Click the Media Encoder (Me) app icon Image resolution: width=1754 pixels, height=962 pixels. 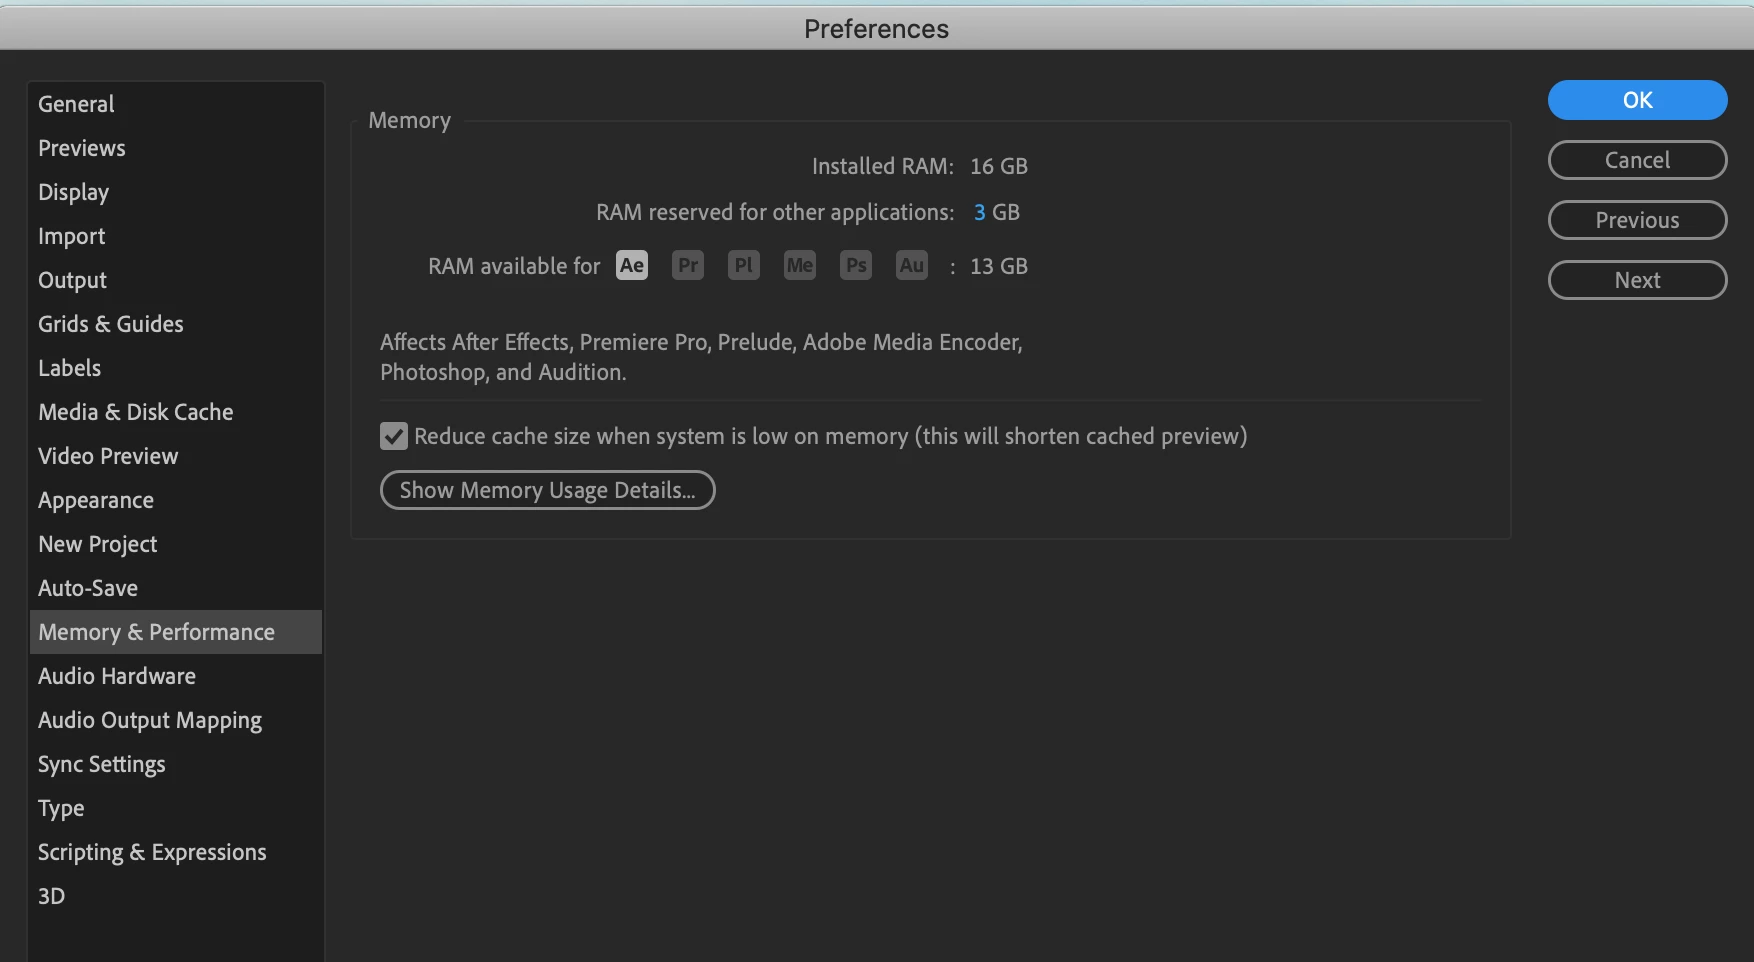pos(800,265)
